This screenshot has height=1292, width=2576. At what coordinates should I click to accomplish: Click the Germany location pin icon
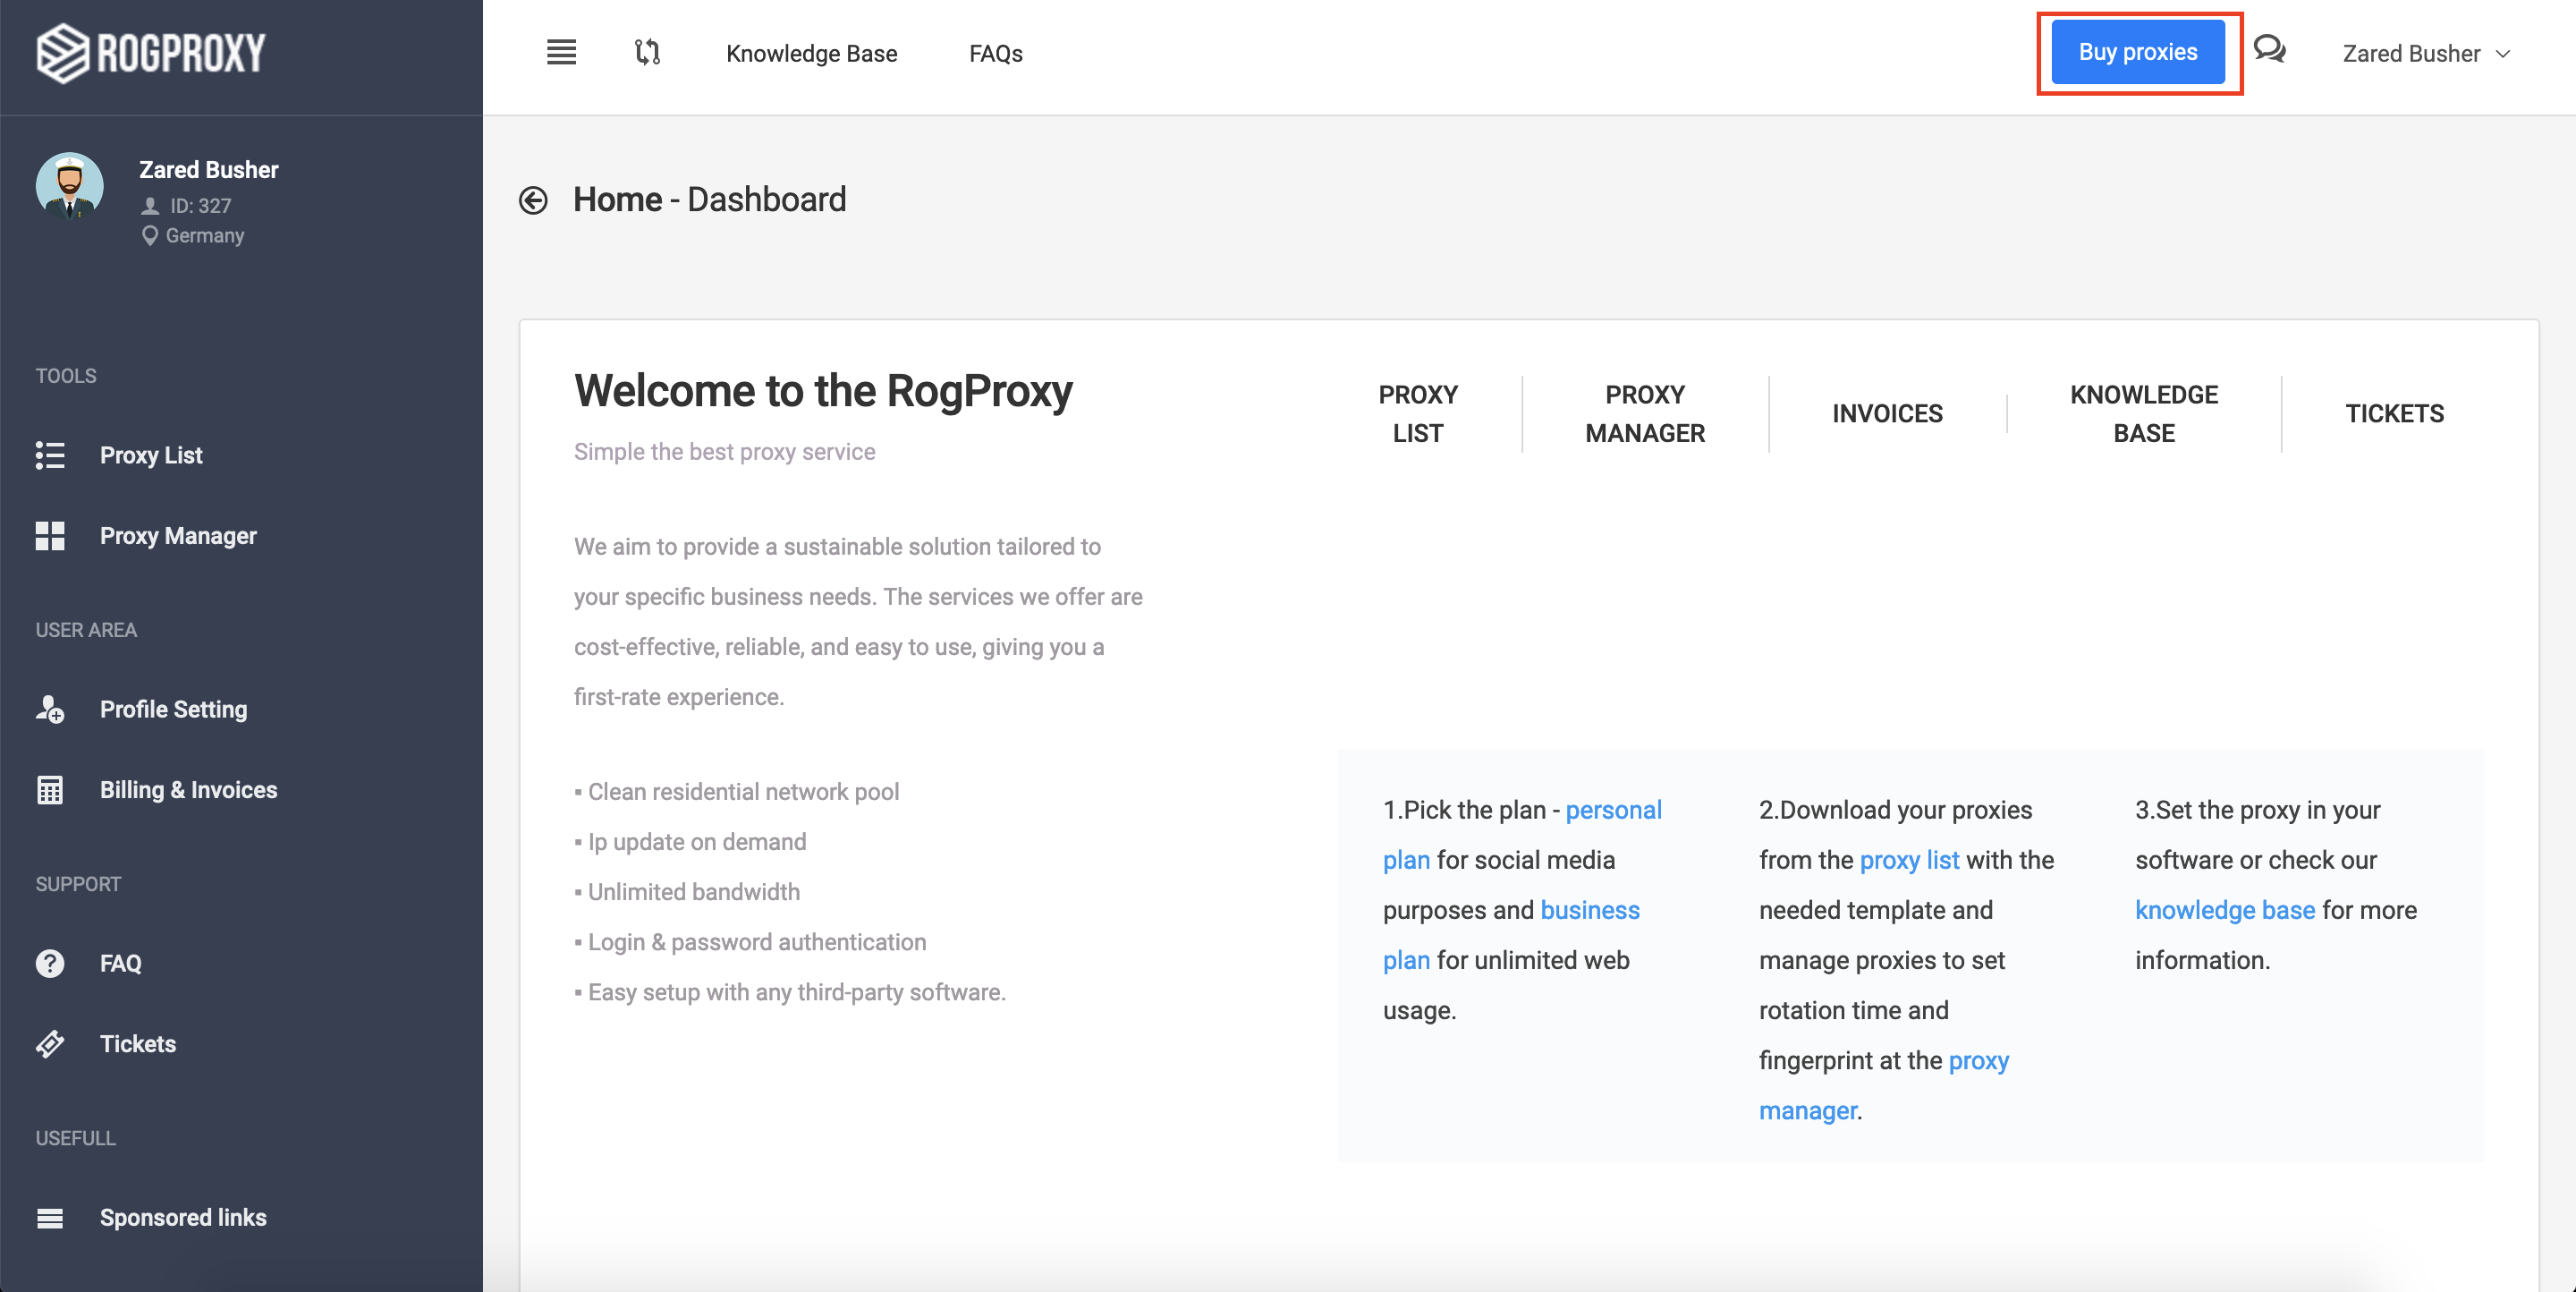pos(150,236)
